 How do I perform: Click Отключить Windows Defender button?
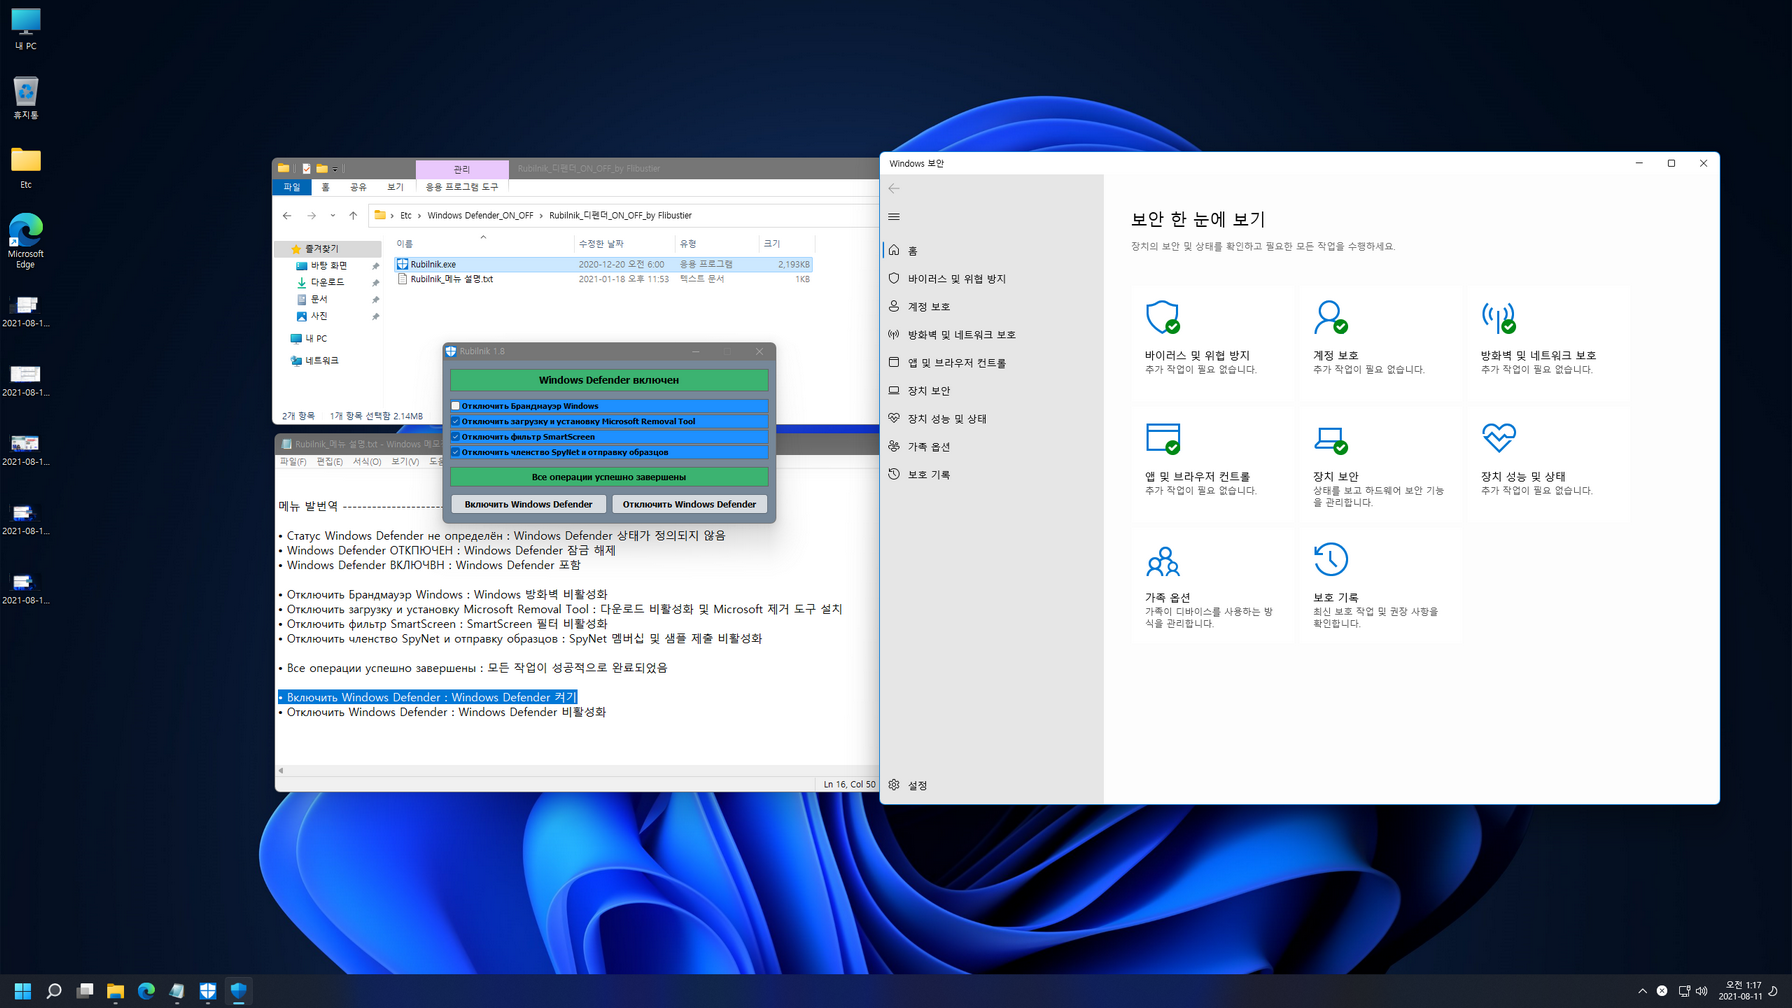point(689,504)
